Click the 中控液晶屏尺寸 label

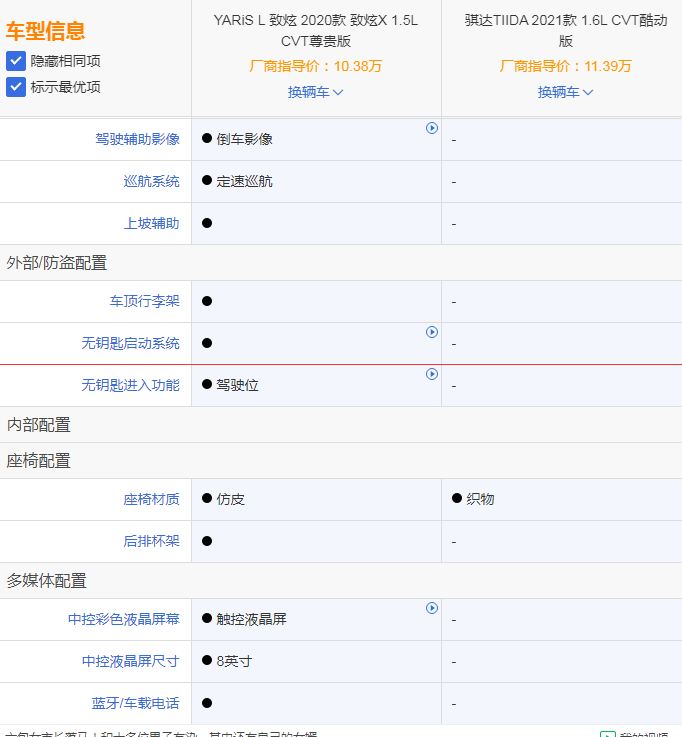130,661
